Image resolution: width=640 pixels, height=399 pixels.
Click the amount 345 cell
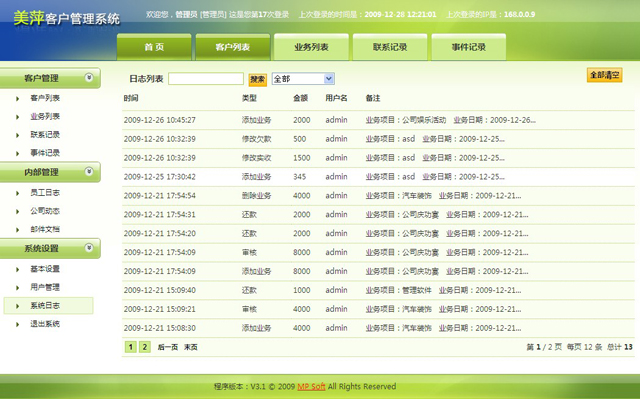(x=300, y=177)
